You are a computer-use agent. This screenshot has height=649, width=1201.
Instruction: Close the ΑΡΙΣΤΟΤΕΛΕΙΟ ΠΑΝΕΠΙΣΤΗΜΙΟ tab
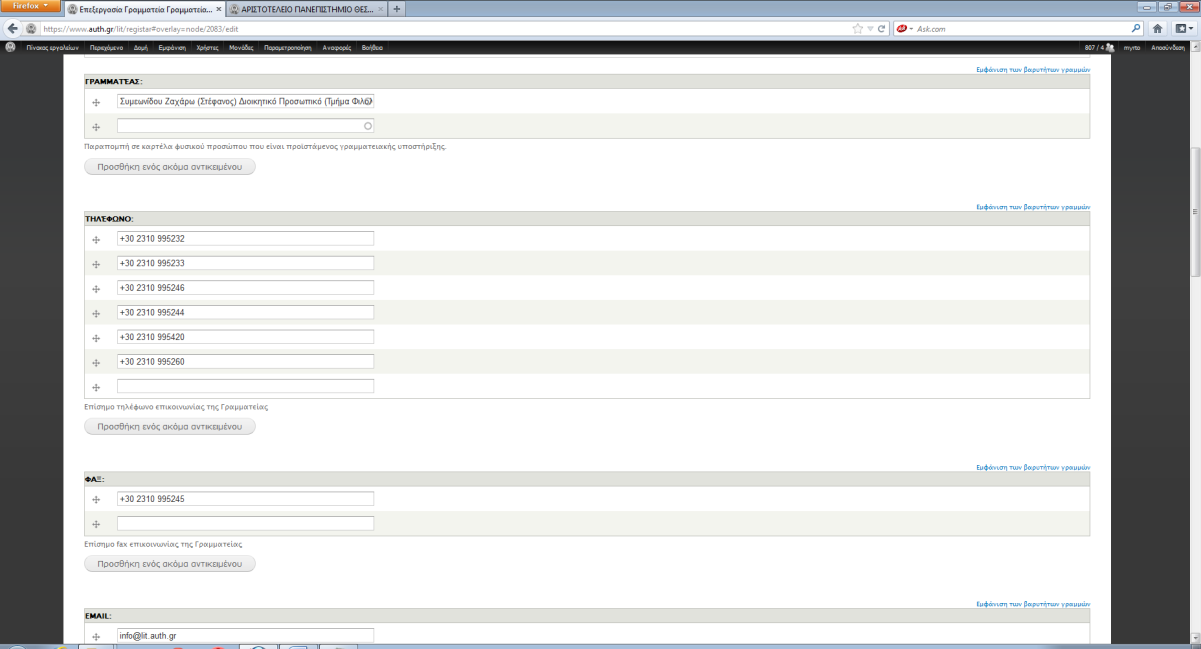click(x=381, y=9)
